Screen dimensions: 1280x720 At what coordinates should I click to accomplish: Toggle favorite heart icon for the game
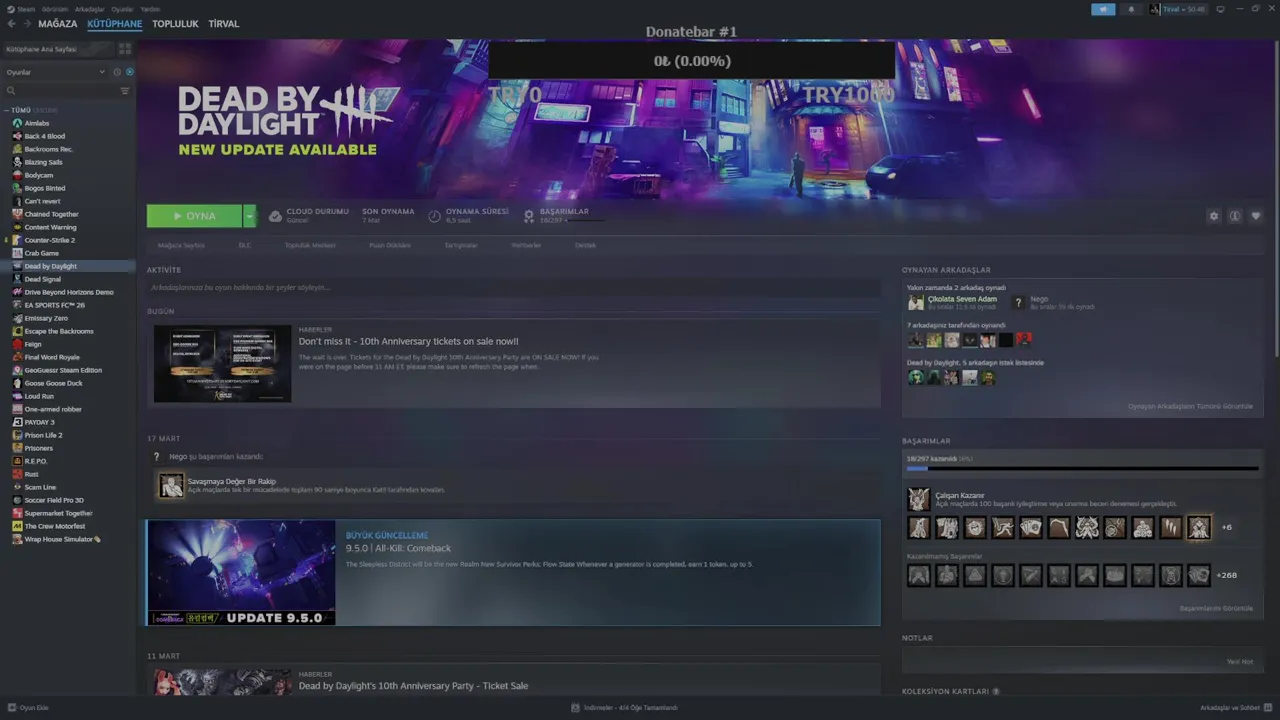pyautogui.click(x=1256, y=216)
